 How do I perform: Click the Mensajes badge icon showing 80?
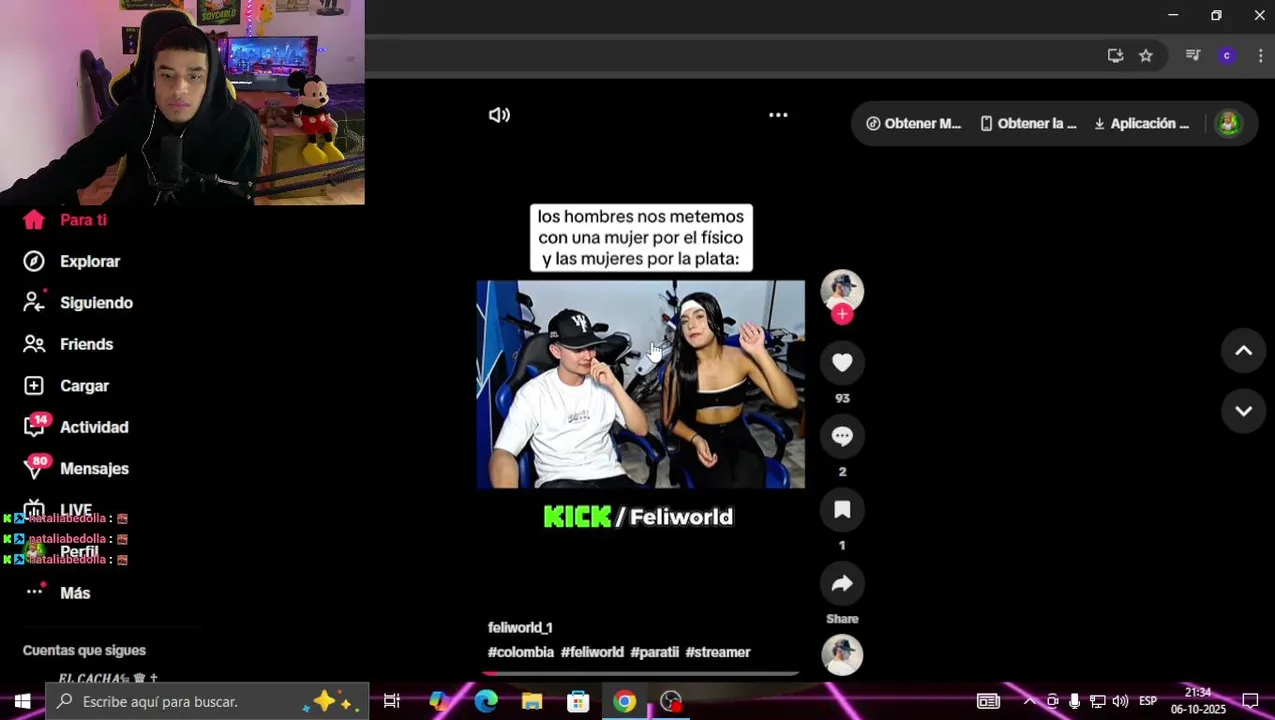pos(36,467)
